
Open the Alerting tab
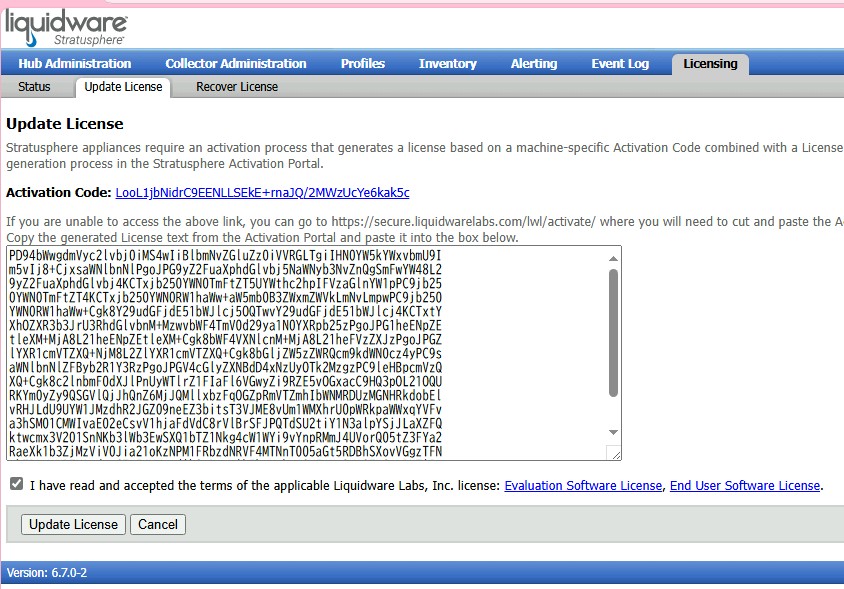(534, 64)
